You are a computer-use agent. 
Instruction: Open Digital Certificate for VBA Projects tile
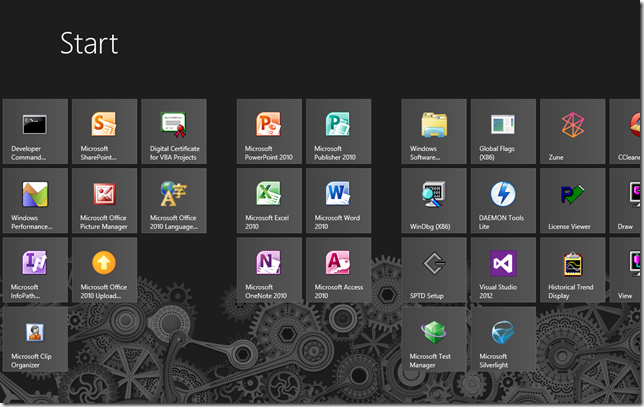174,131
